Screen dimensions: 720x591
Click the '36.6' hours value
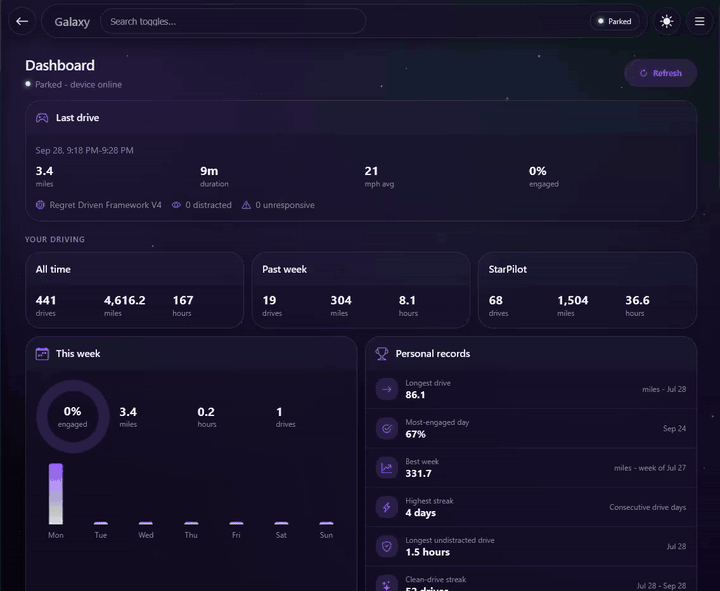(637, 300)
